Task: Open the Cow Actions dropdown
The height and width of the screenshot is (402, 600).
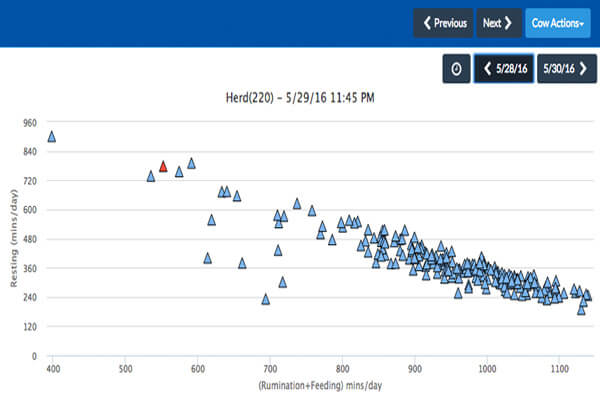Action: pyautogui.click(x=558, y=23)
